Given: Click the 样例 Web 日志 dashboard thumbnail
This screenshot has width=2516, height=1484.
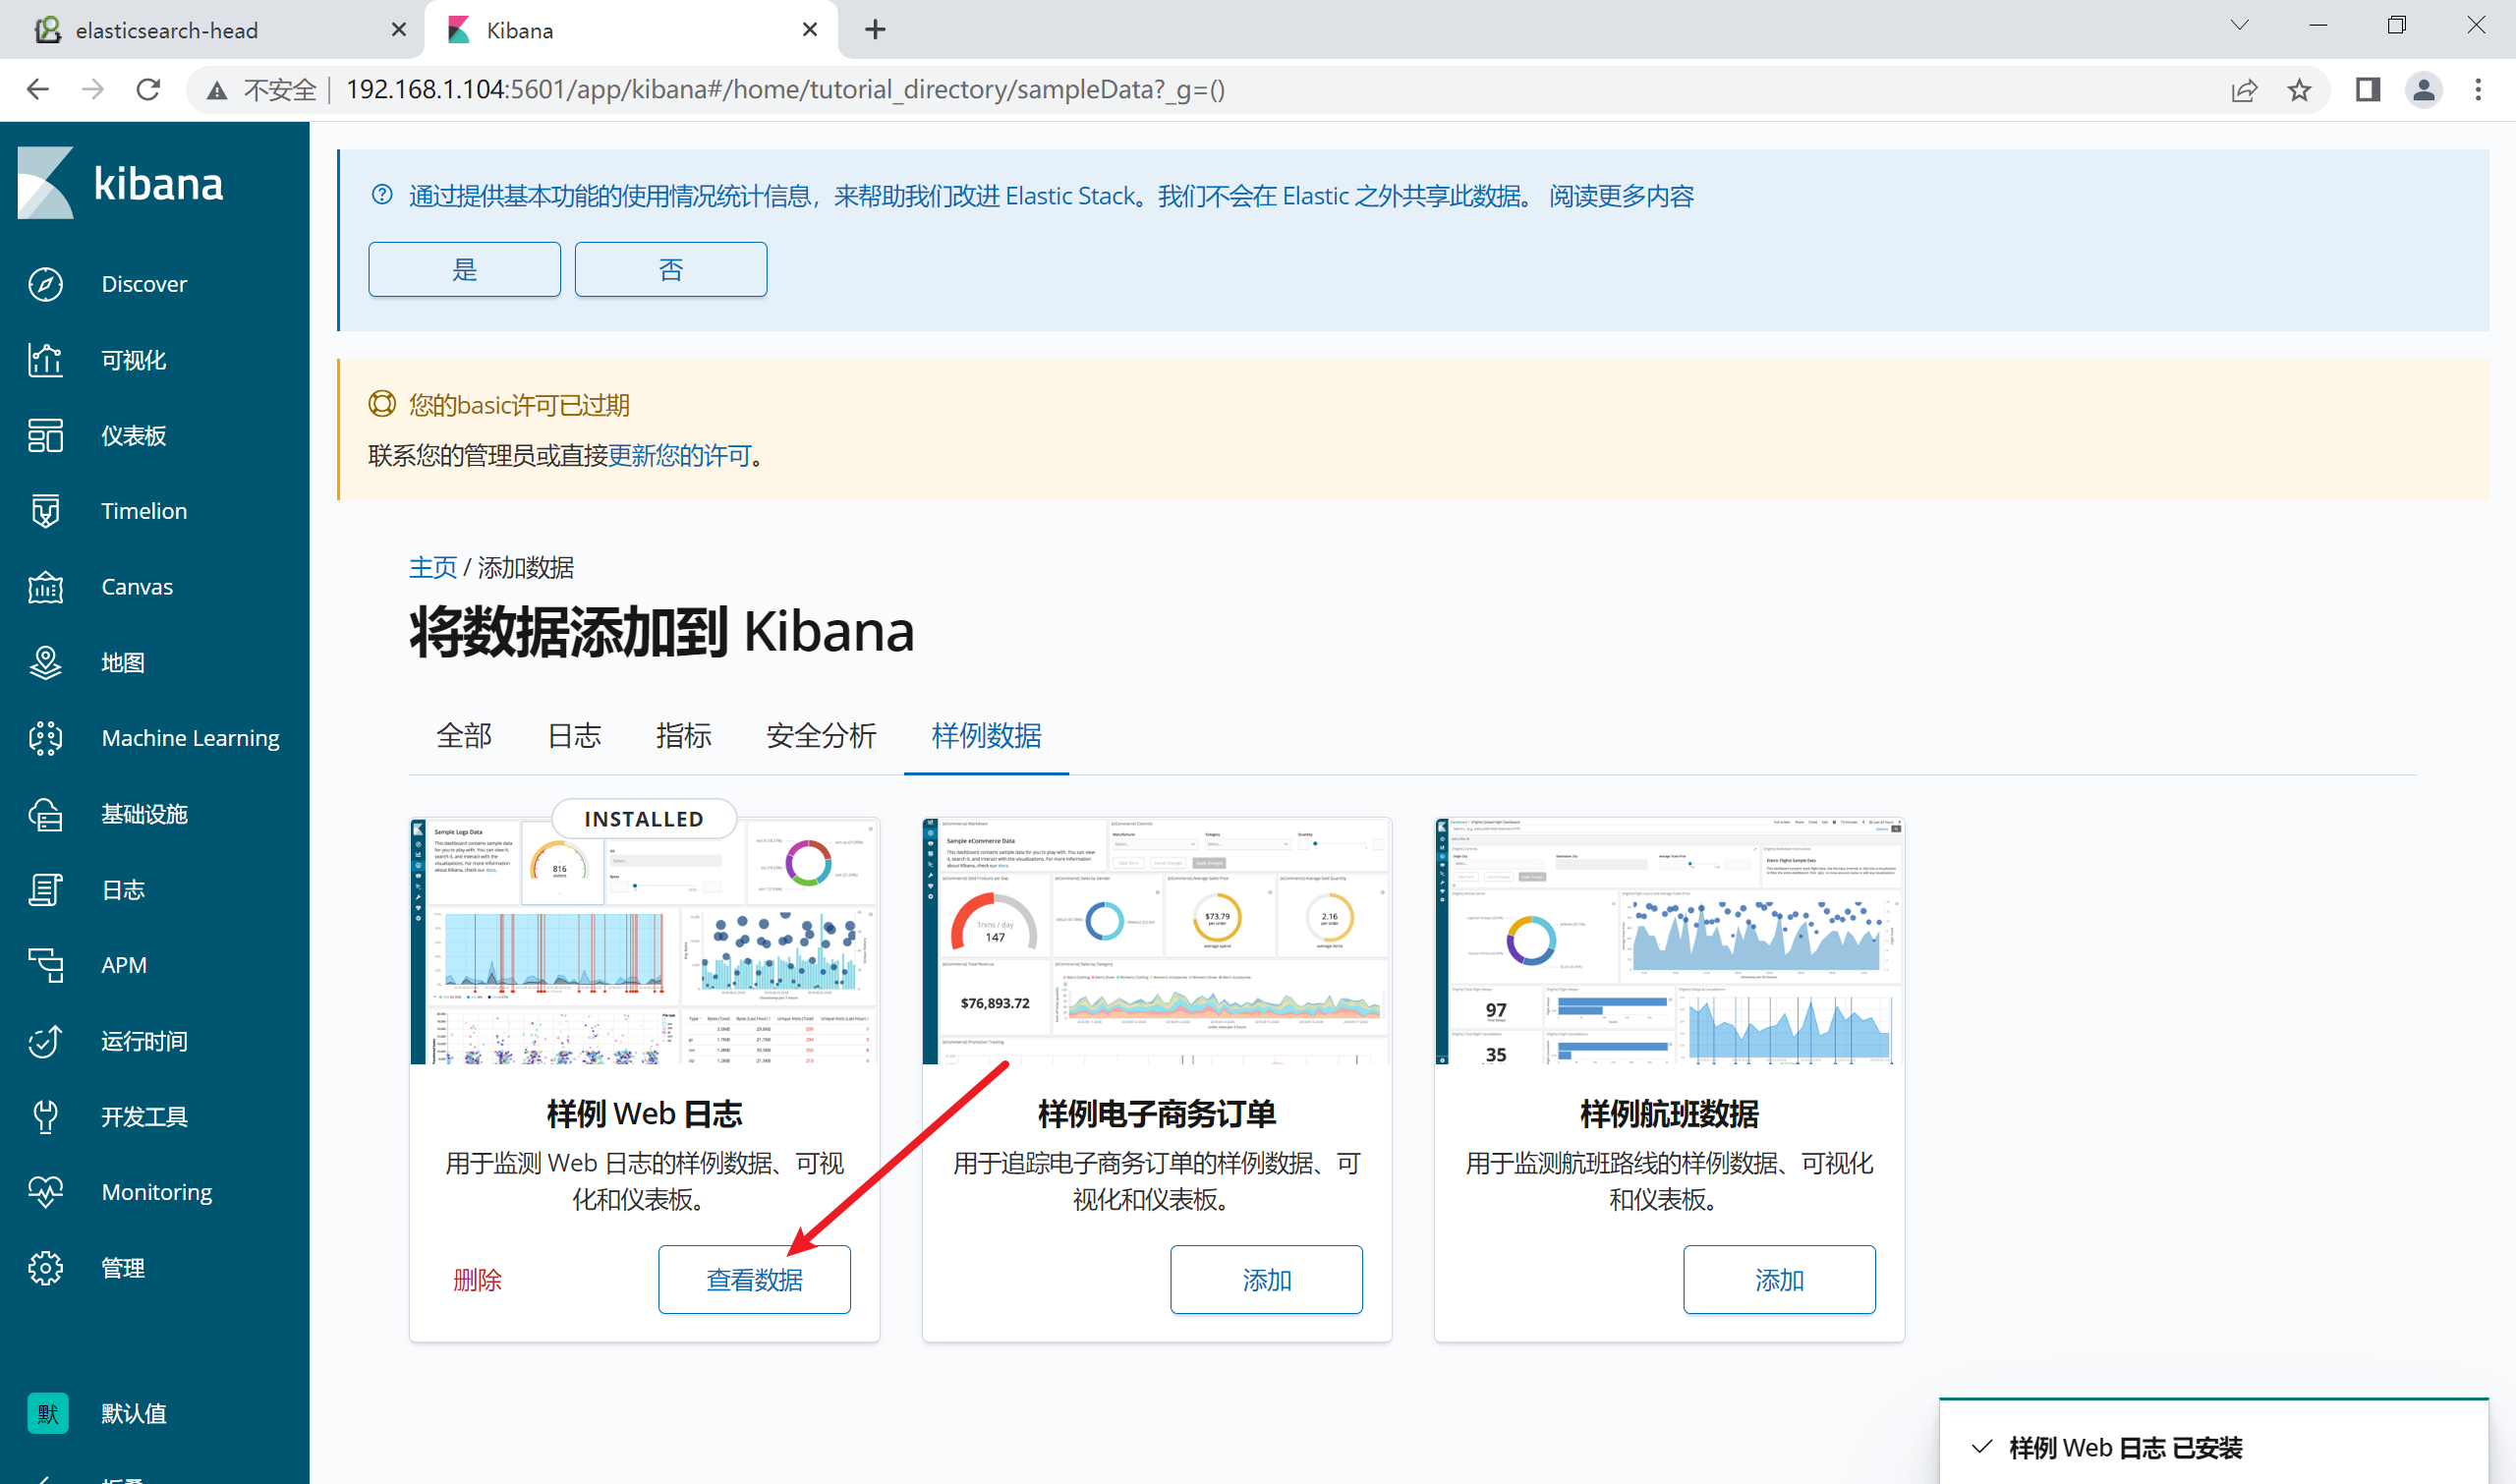Looking at the screenshot, I should tap(644, 941).
